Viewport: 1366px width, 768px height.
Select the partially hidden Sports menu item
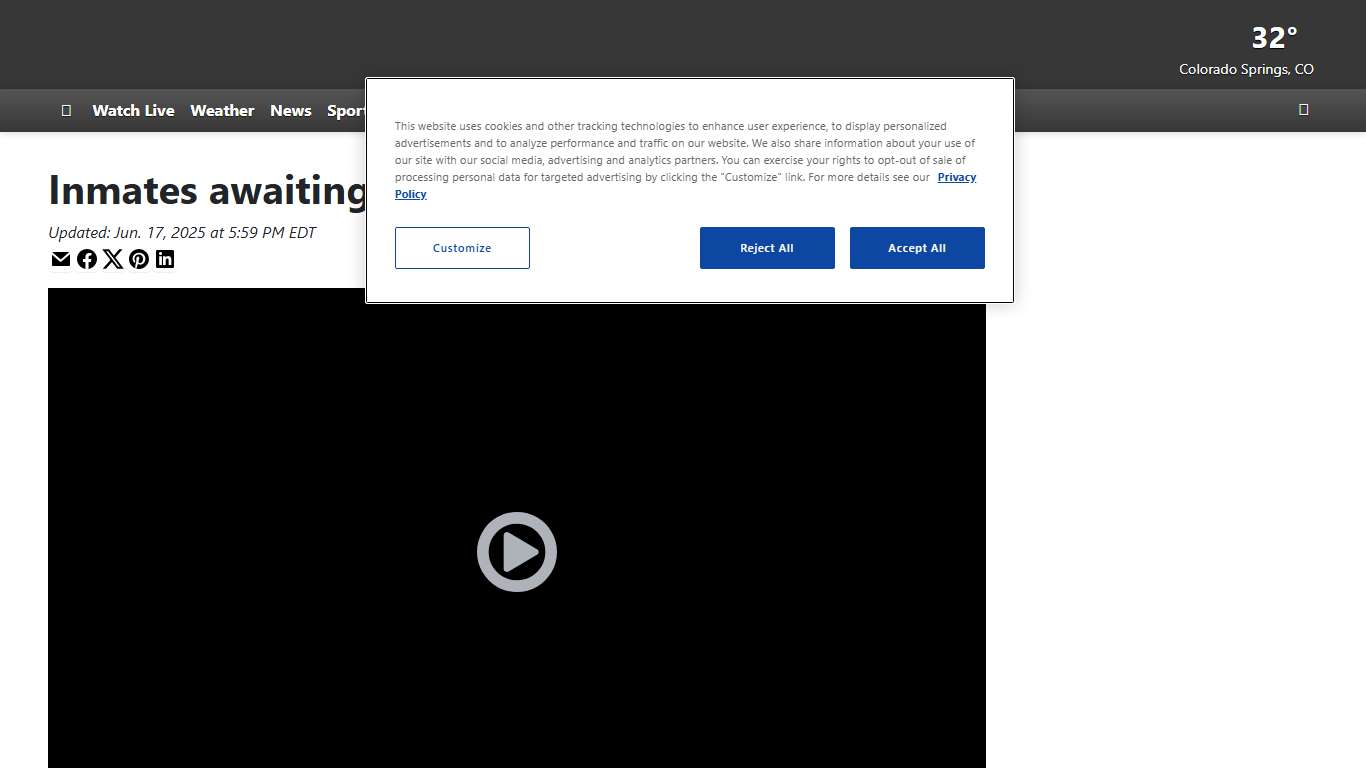point(345,111)
